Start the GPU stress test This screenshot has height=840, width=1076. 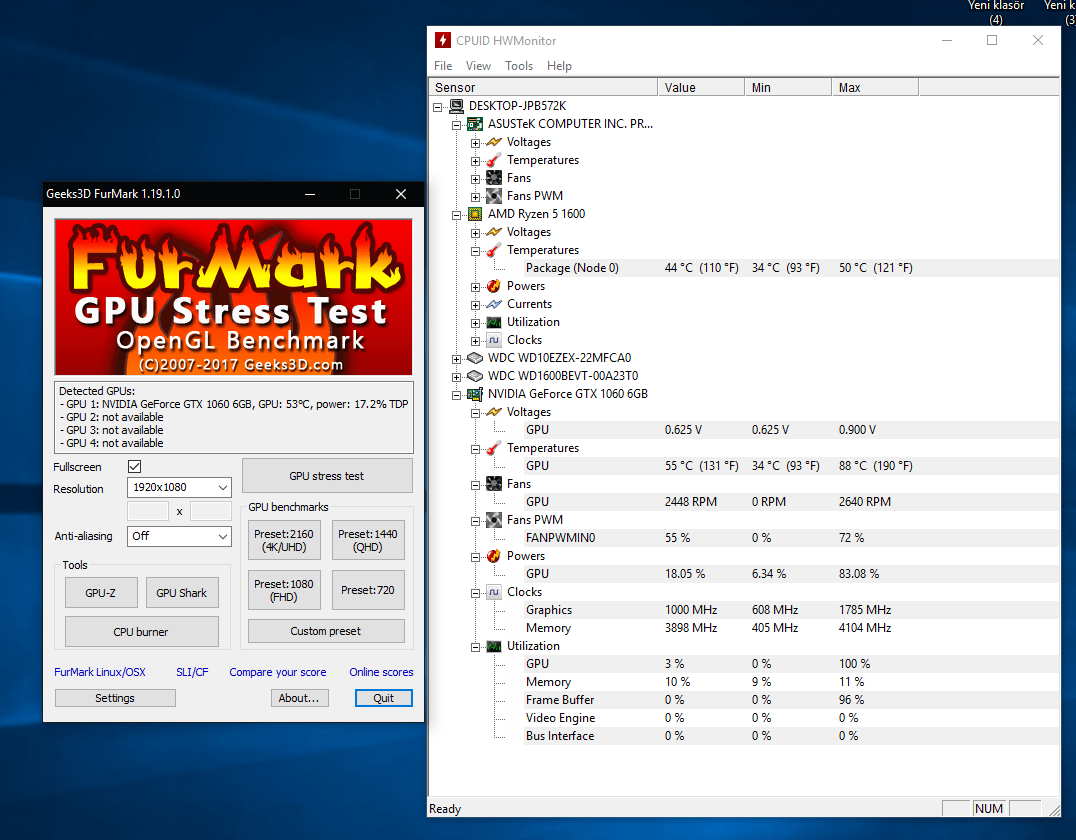pos(327,476)
